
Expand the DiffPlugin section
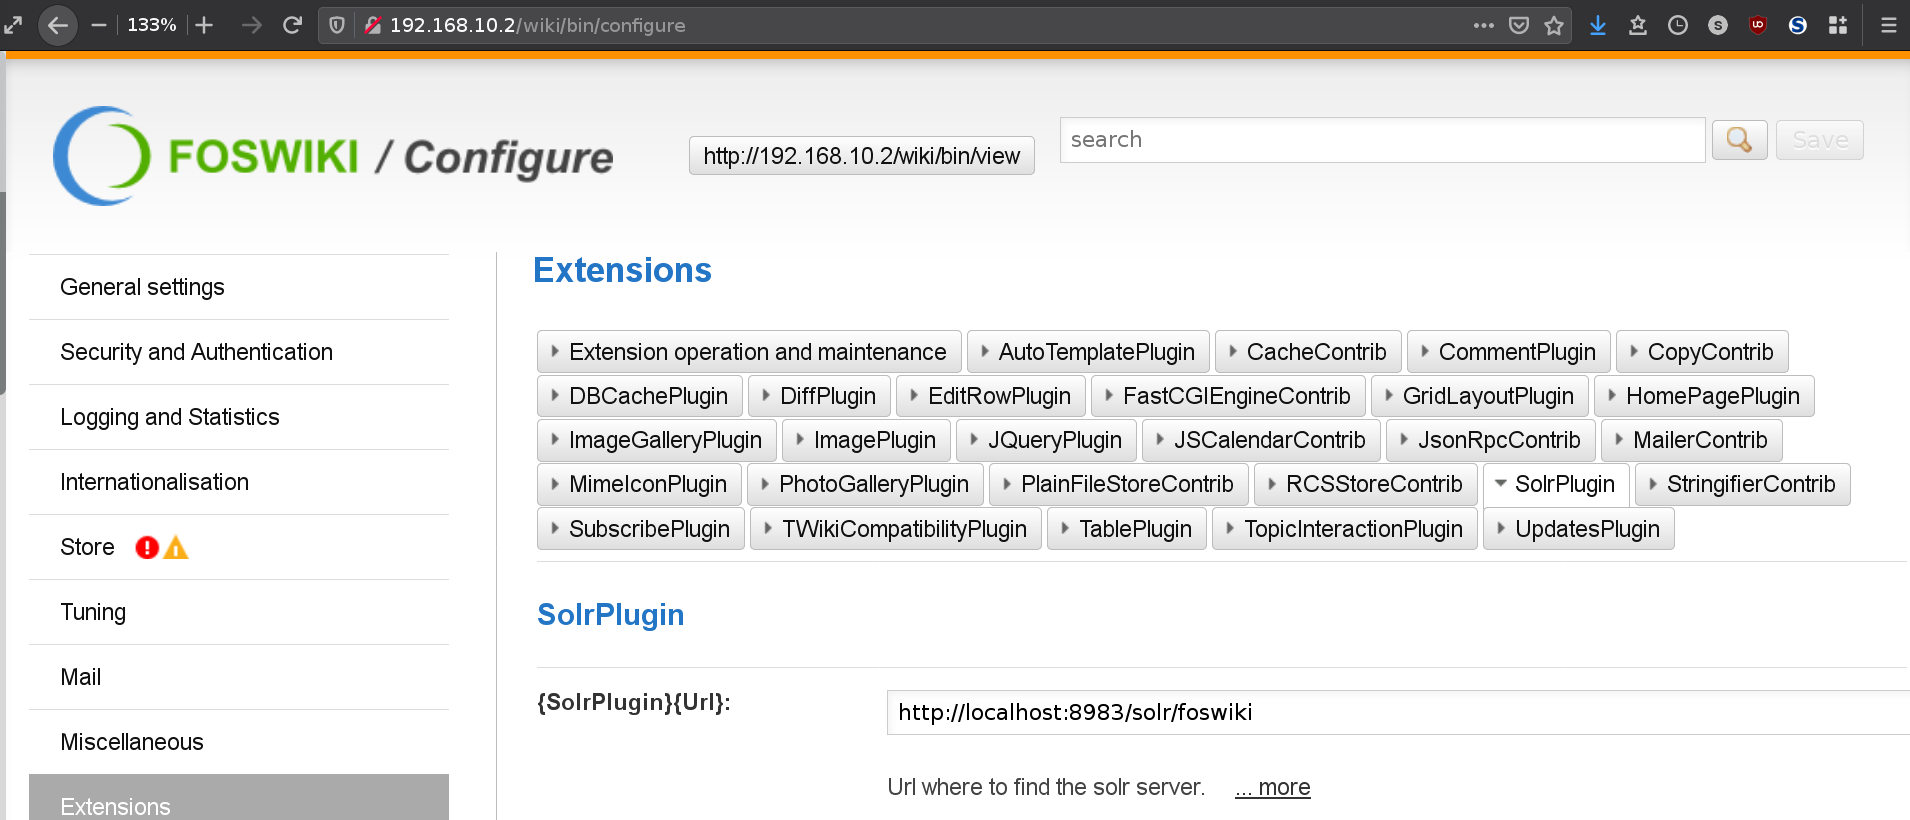(x=819, y=396)
